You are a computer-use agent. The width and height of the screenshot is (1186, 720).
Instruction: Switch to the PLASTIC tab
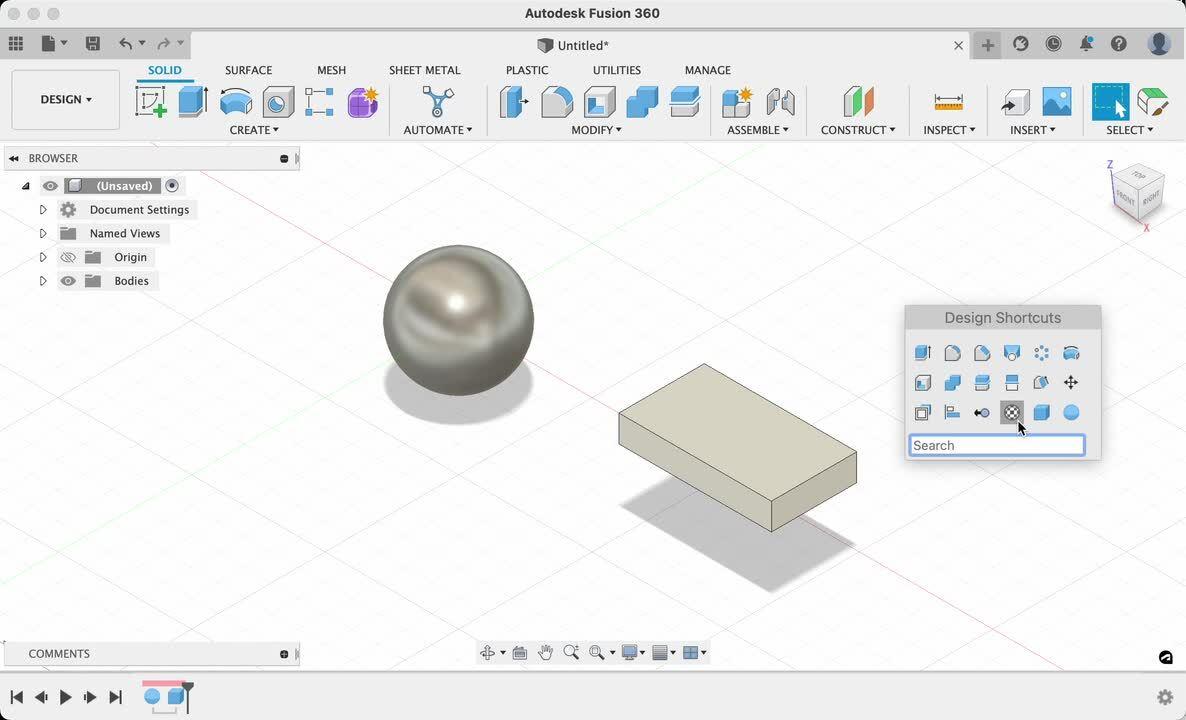(527, 70)
